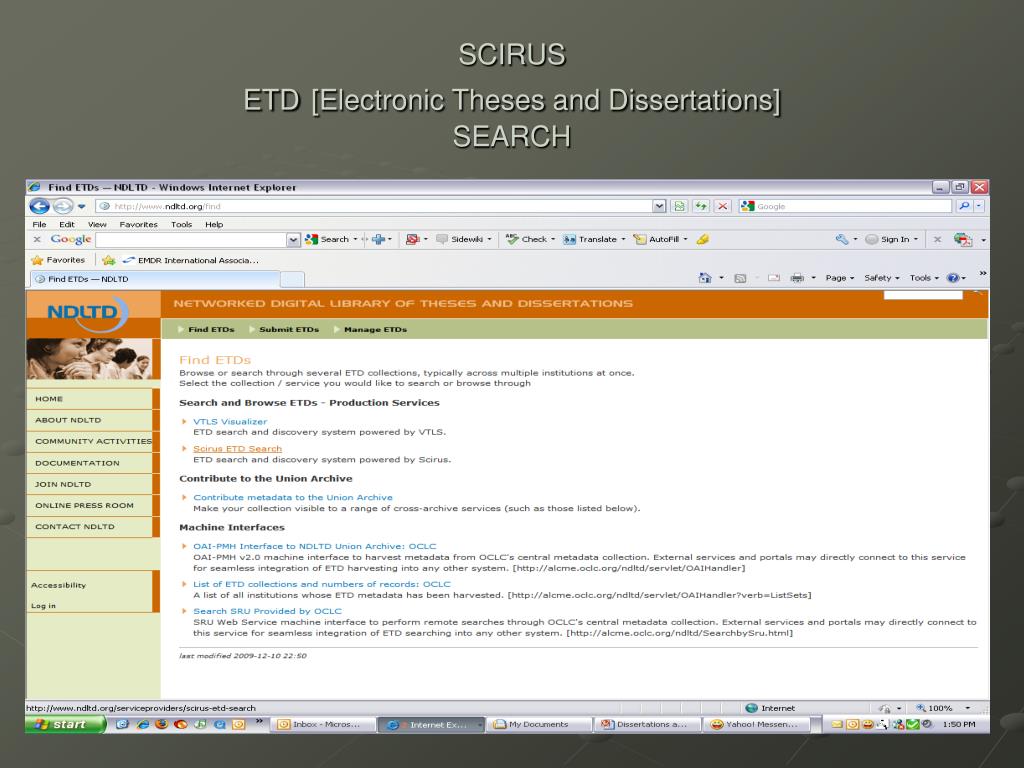Screen dimensions: 1024x768
Task: Click COMMUNITY ACTIVITIES in the sidebar
Action: 89,441
